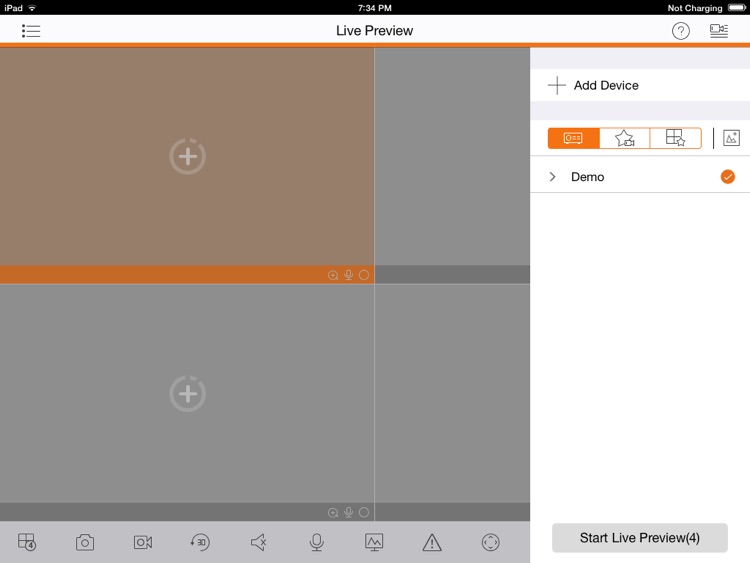Open the window division layout icon

(27, 542)
